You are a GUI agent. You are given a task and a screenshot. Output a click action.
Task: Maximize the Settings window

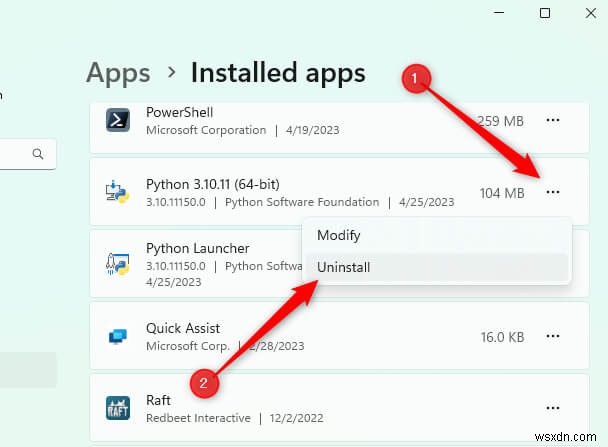pyautogui.click(x=545, y=13)
